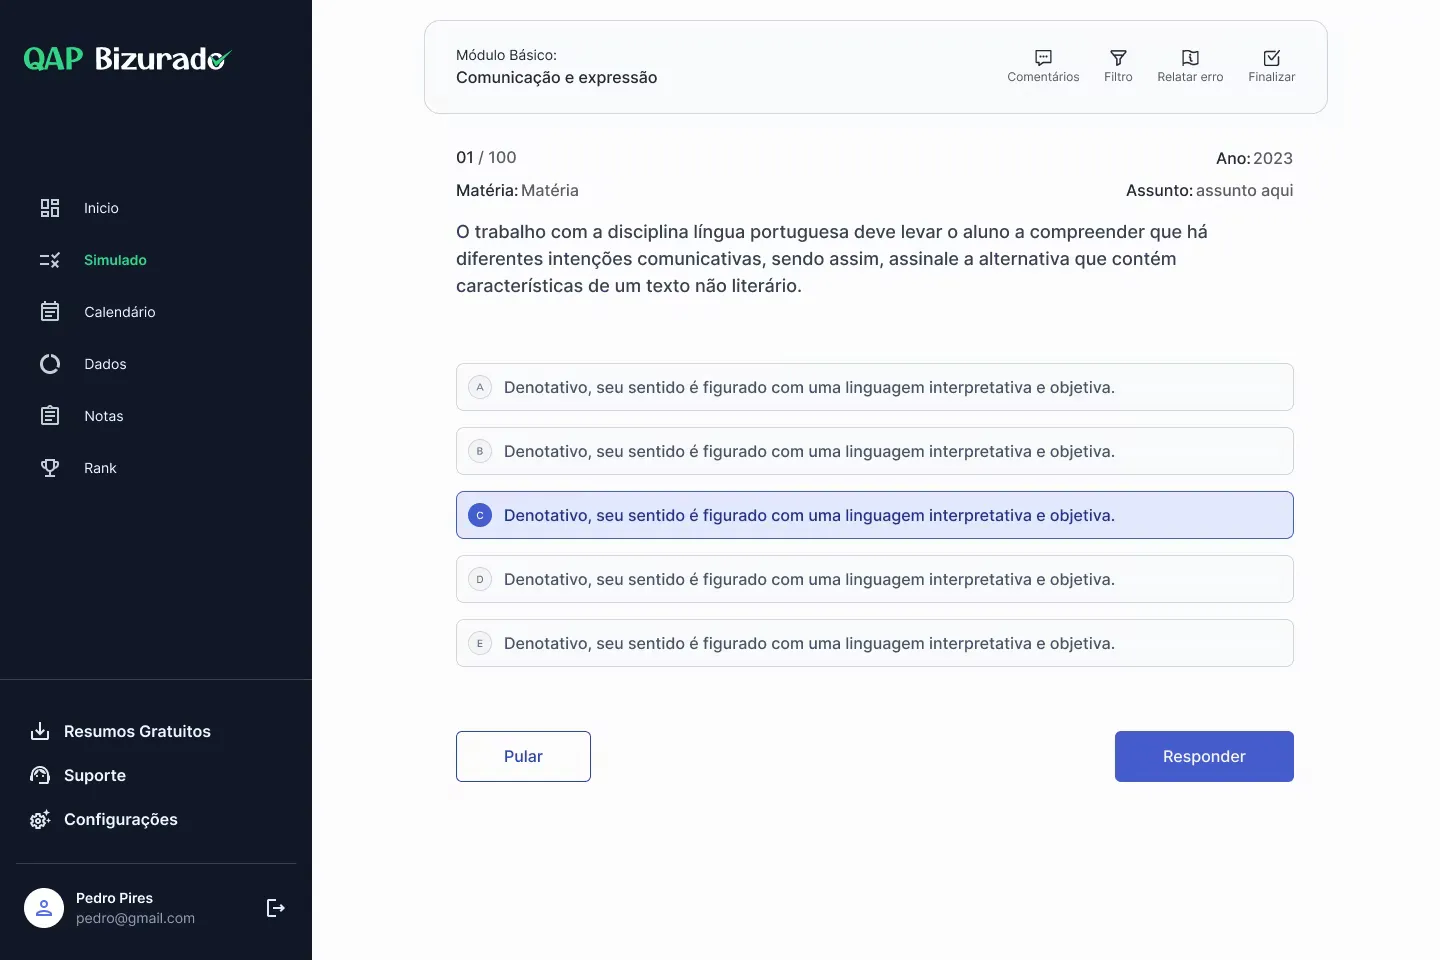The image size is (1440, 960).
Task: Click the Finalizar checkbox icon
Action: (1272, 58)
